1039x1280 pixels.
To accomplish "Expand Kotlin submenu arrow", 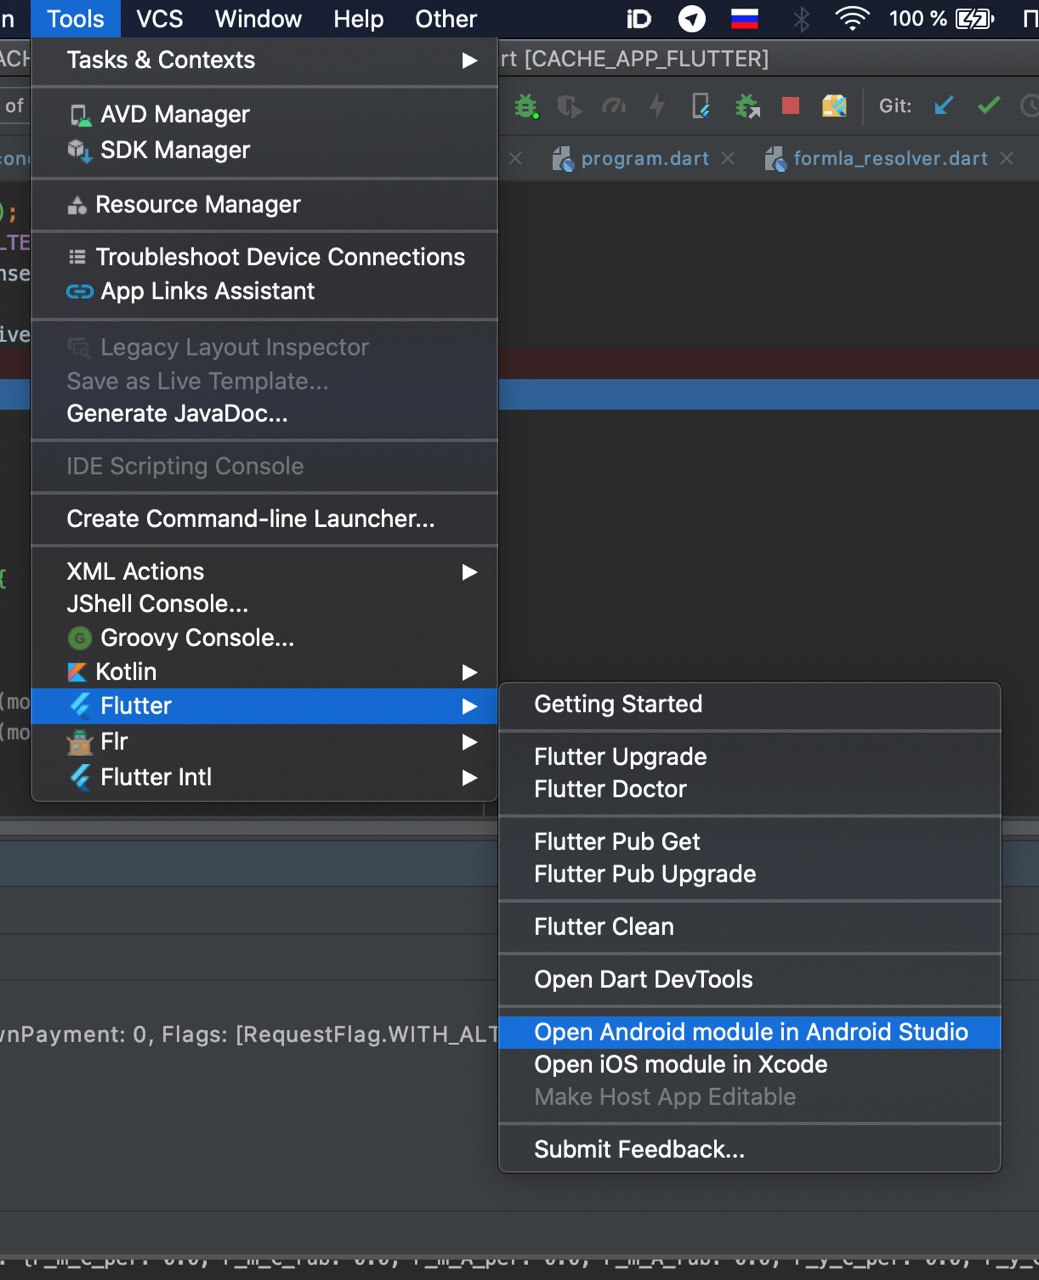I will 469,672.
